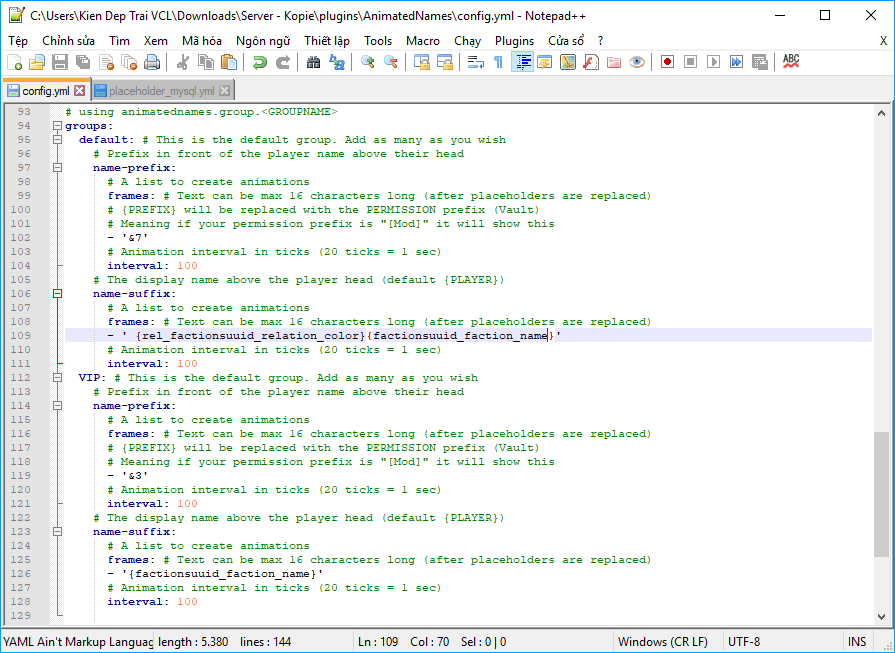The image size is (895, 653).
Task: Click the Print icon in toolbar
Action: [151, 62]
